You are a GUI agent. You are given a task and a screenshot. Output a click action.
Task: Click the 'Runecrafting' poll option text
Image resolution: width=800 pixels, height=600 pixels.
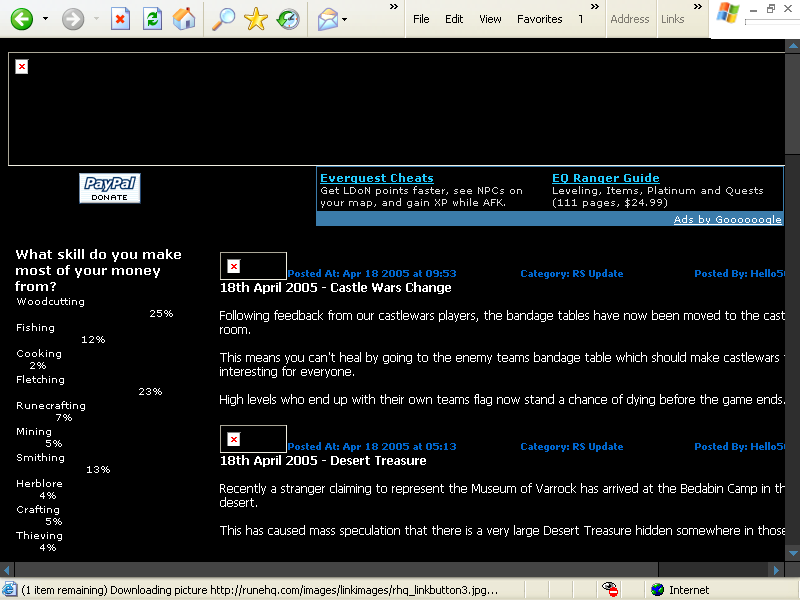(51, 406)
